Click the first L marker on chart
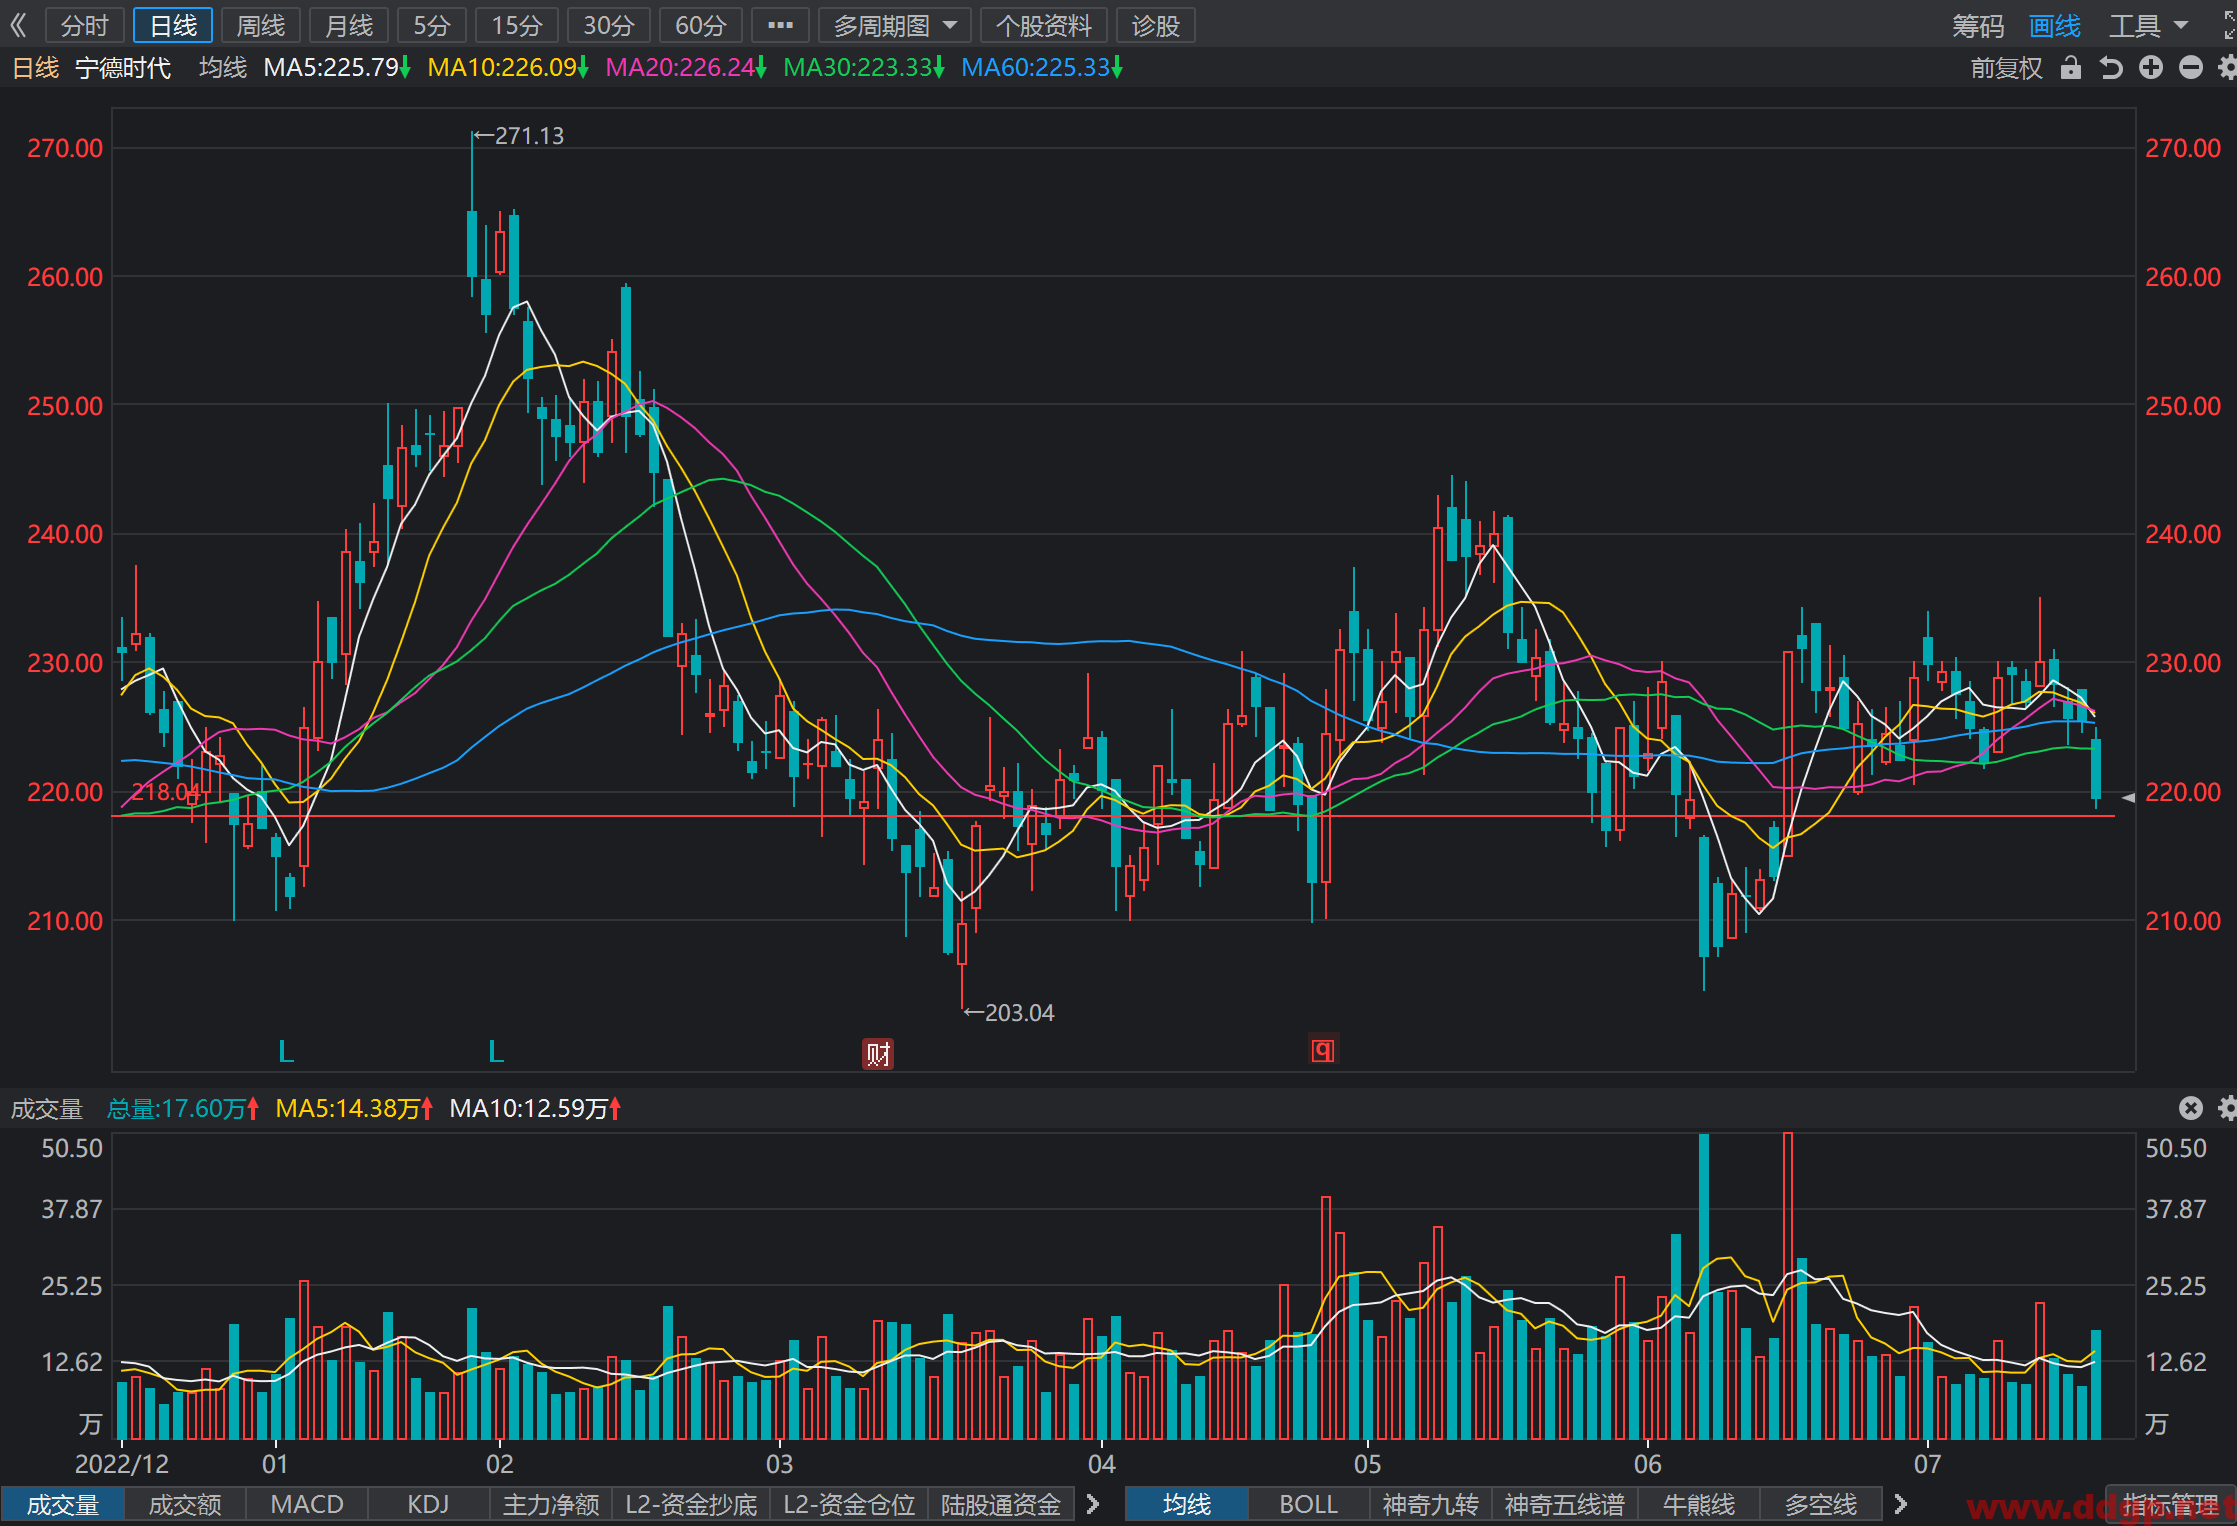The height and width of the screenshot is (1526, 2237). [x=286, y=1052]
